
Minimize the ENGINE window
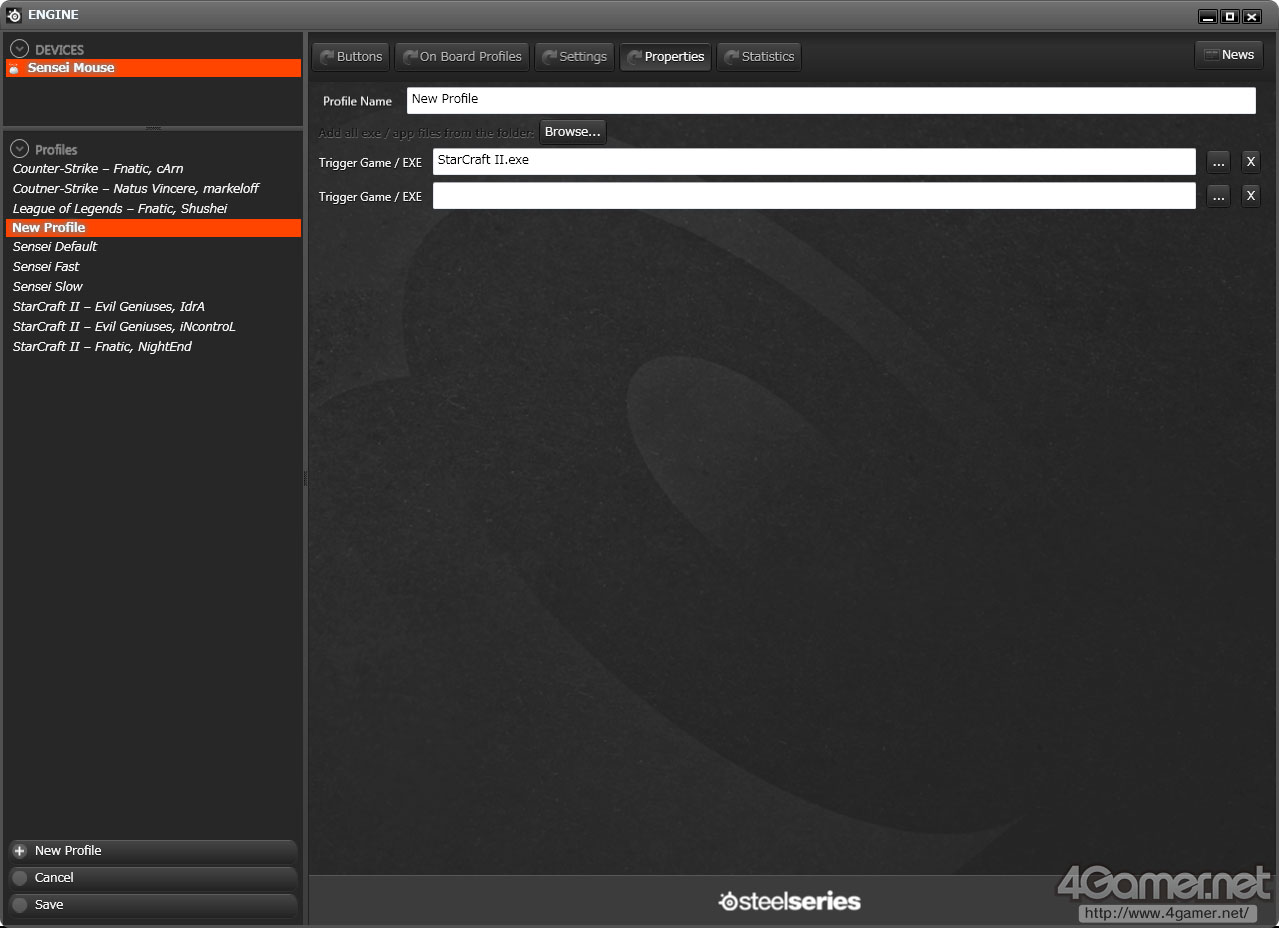1208,16
